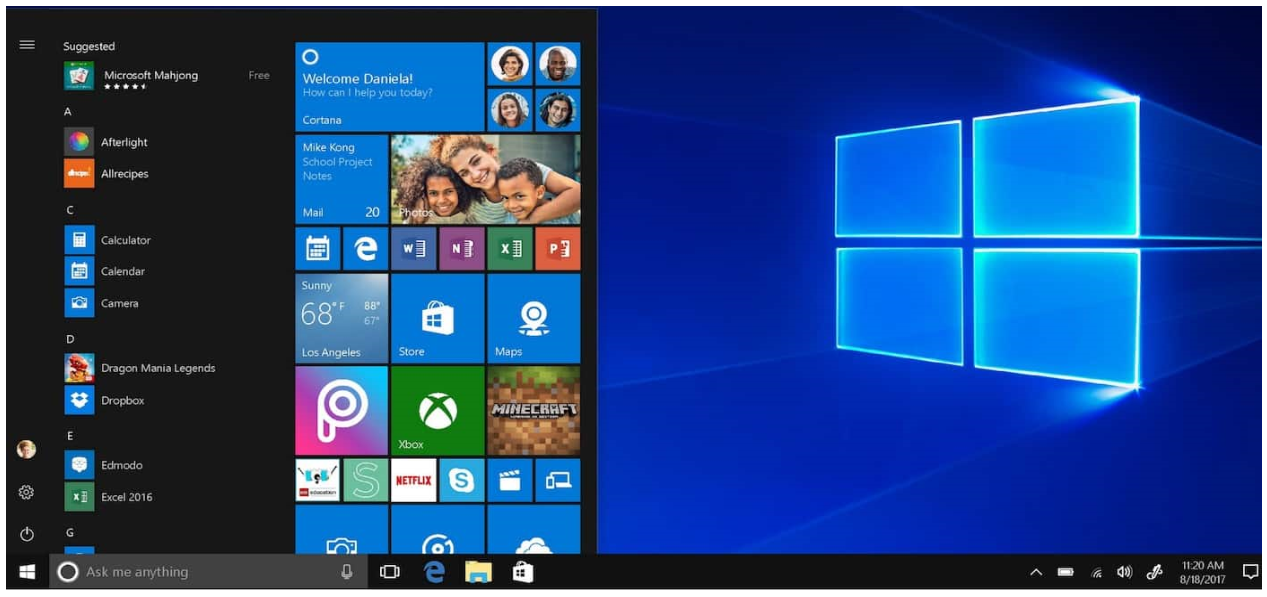This screenshot has width=1267, height=597.
Task: Jump to apps under letter C header
Action: point(70,210)
